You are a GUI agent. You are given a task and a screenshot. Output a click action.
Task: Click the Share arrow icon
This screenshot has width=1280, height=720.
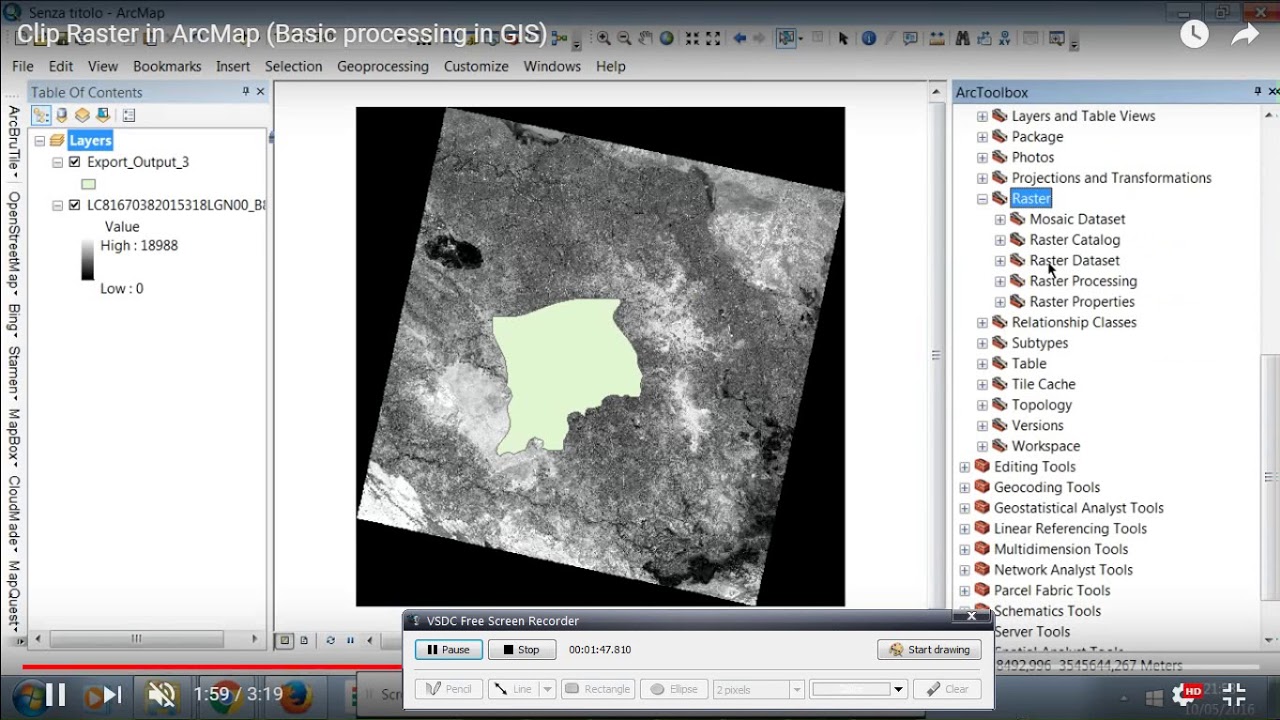tap(1245, 35)
